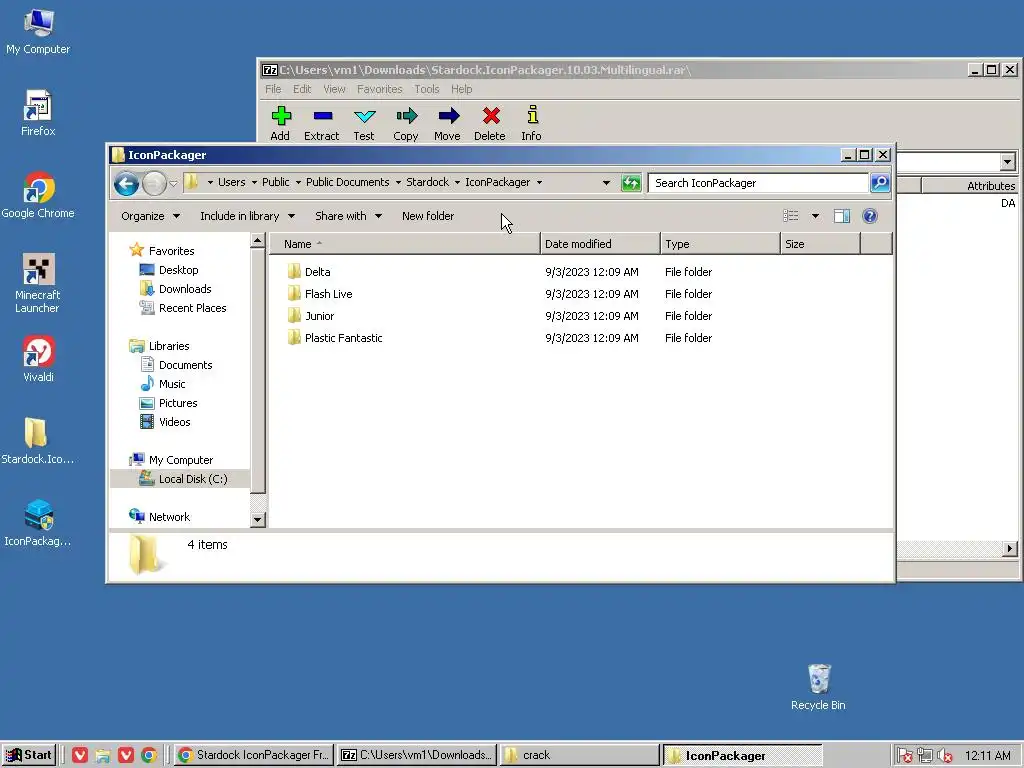1024x768 pixels.
Task: Open Include in library dropdown
Action: click(x=248, y=216)
